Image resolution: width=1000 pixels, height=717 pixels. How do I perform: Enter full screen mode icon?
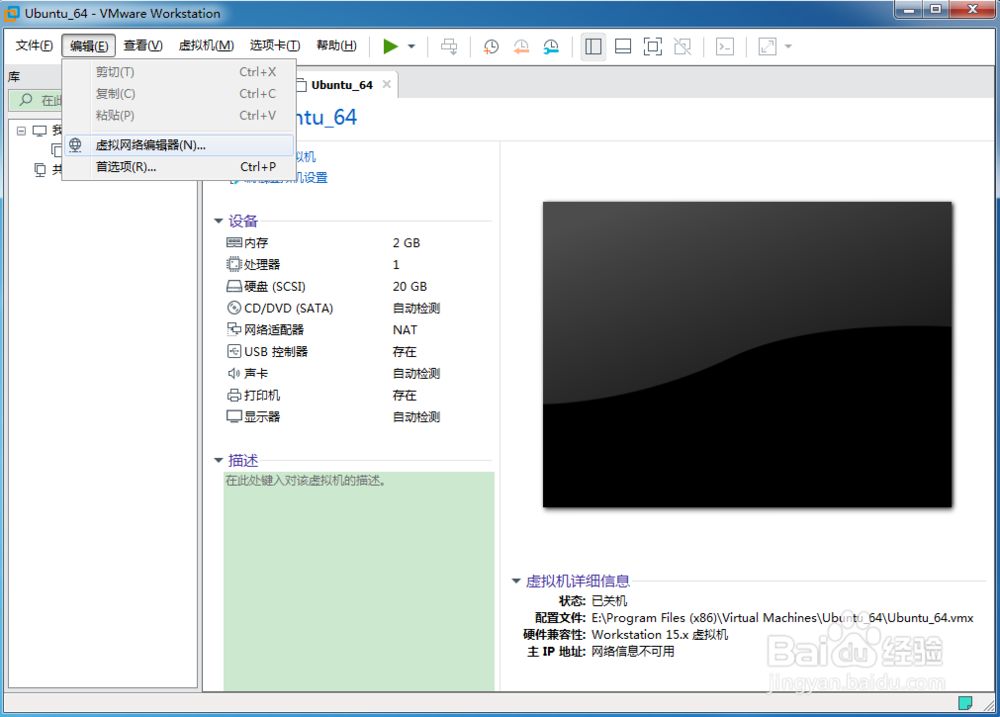652,46
